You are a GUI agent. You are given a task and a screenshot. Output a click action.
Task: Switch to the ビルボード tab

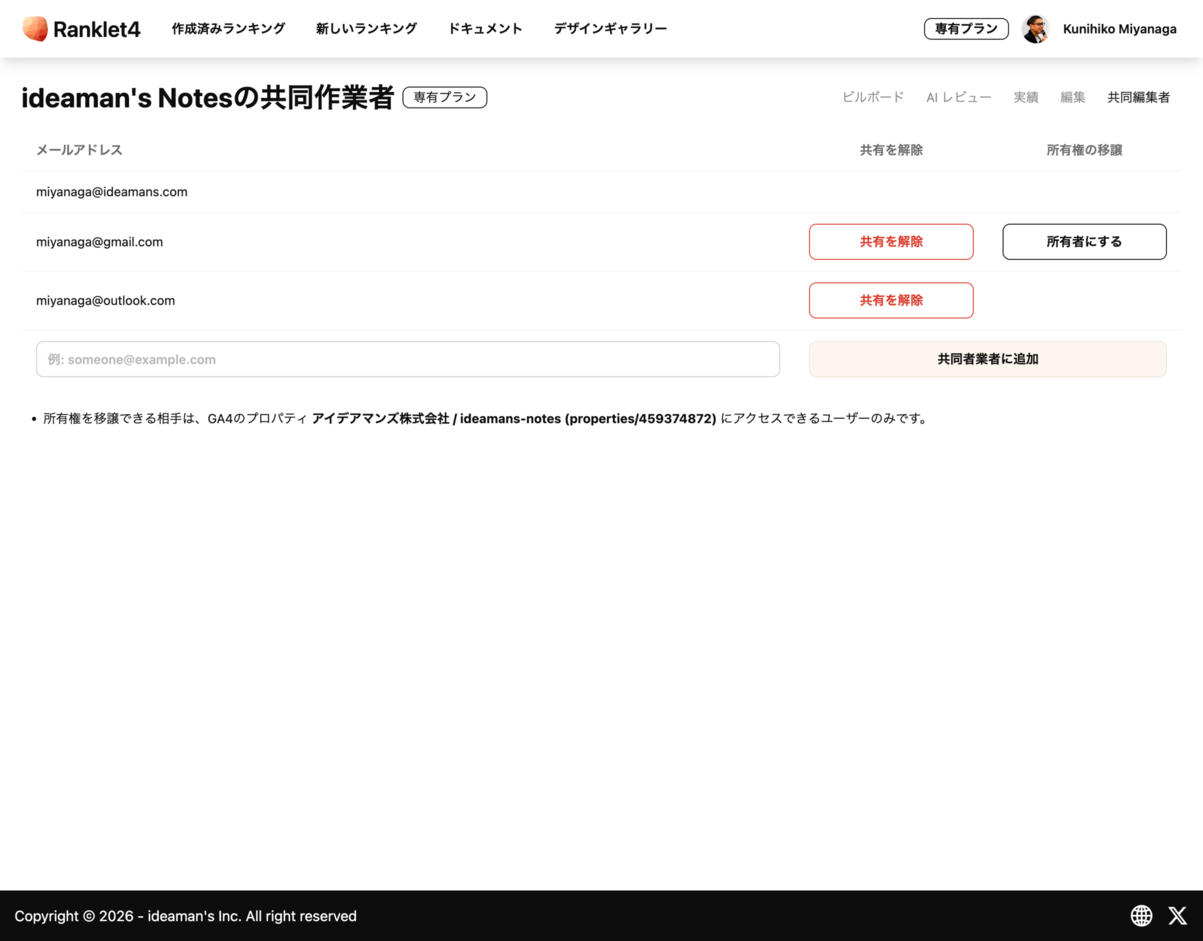coord(872,96)
